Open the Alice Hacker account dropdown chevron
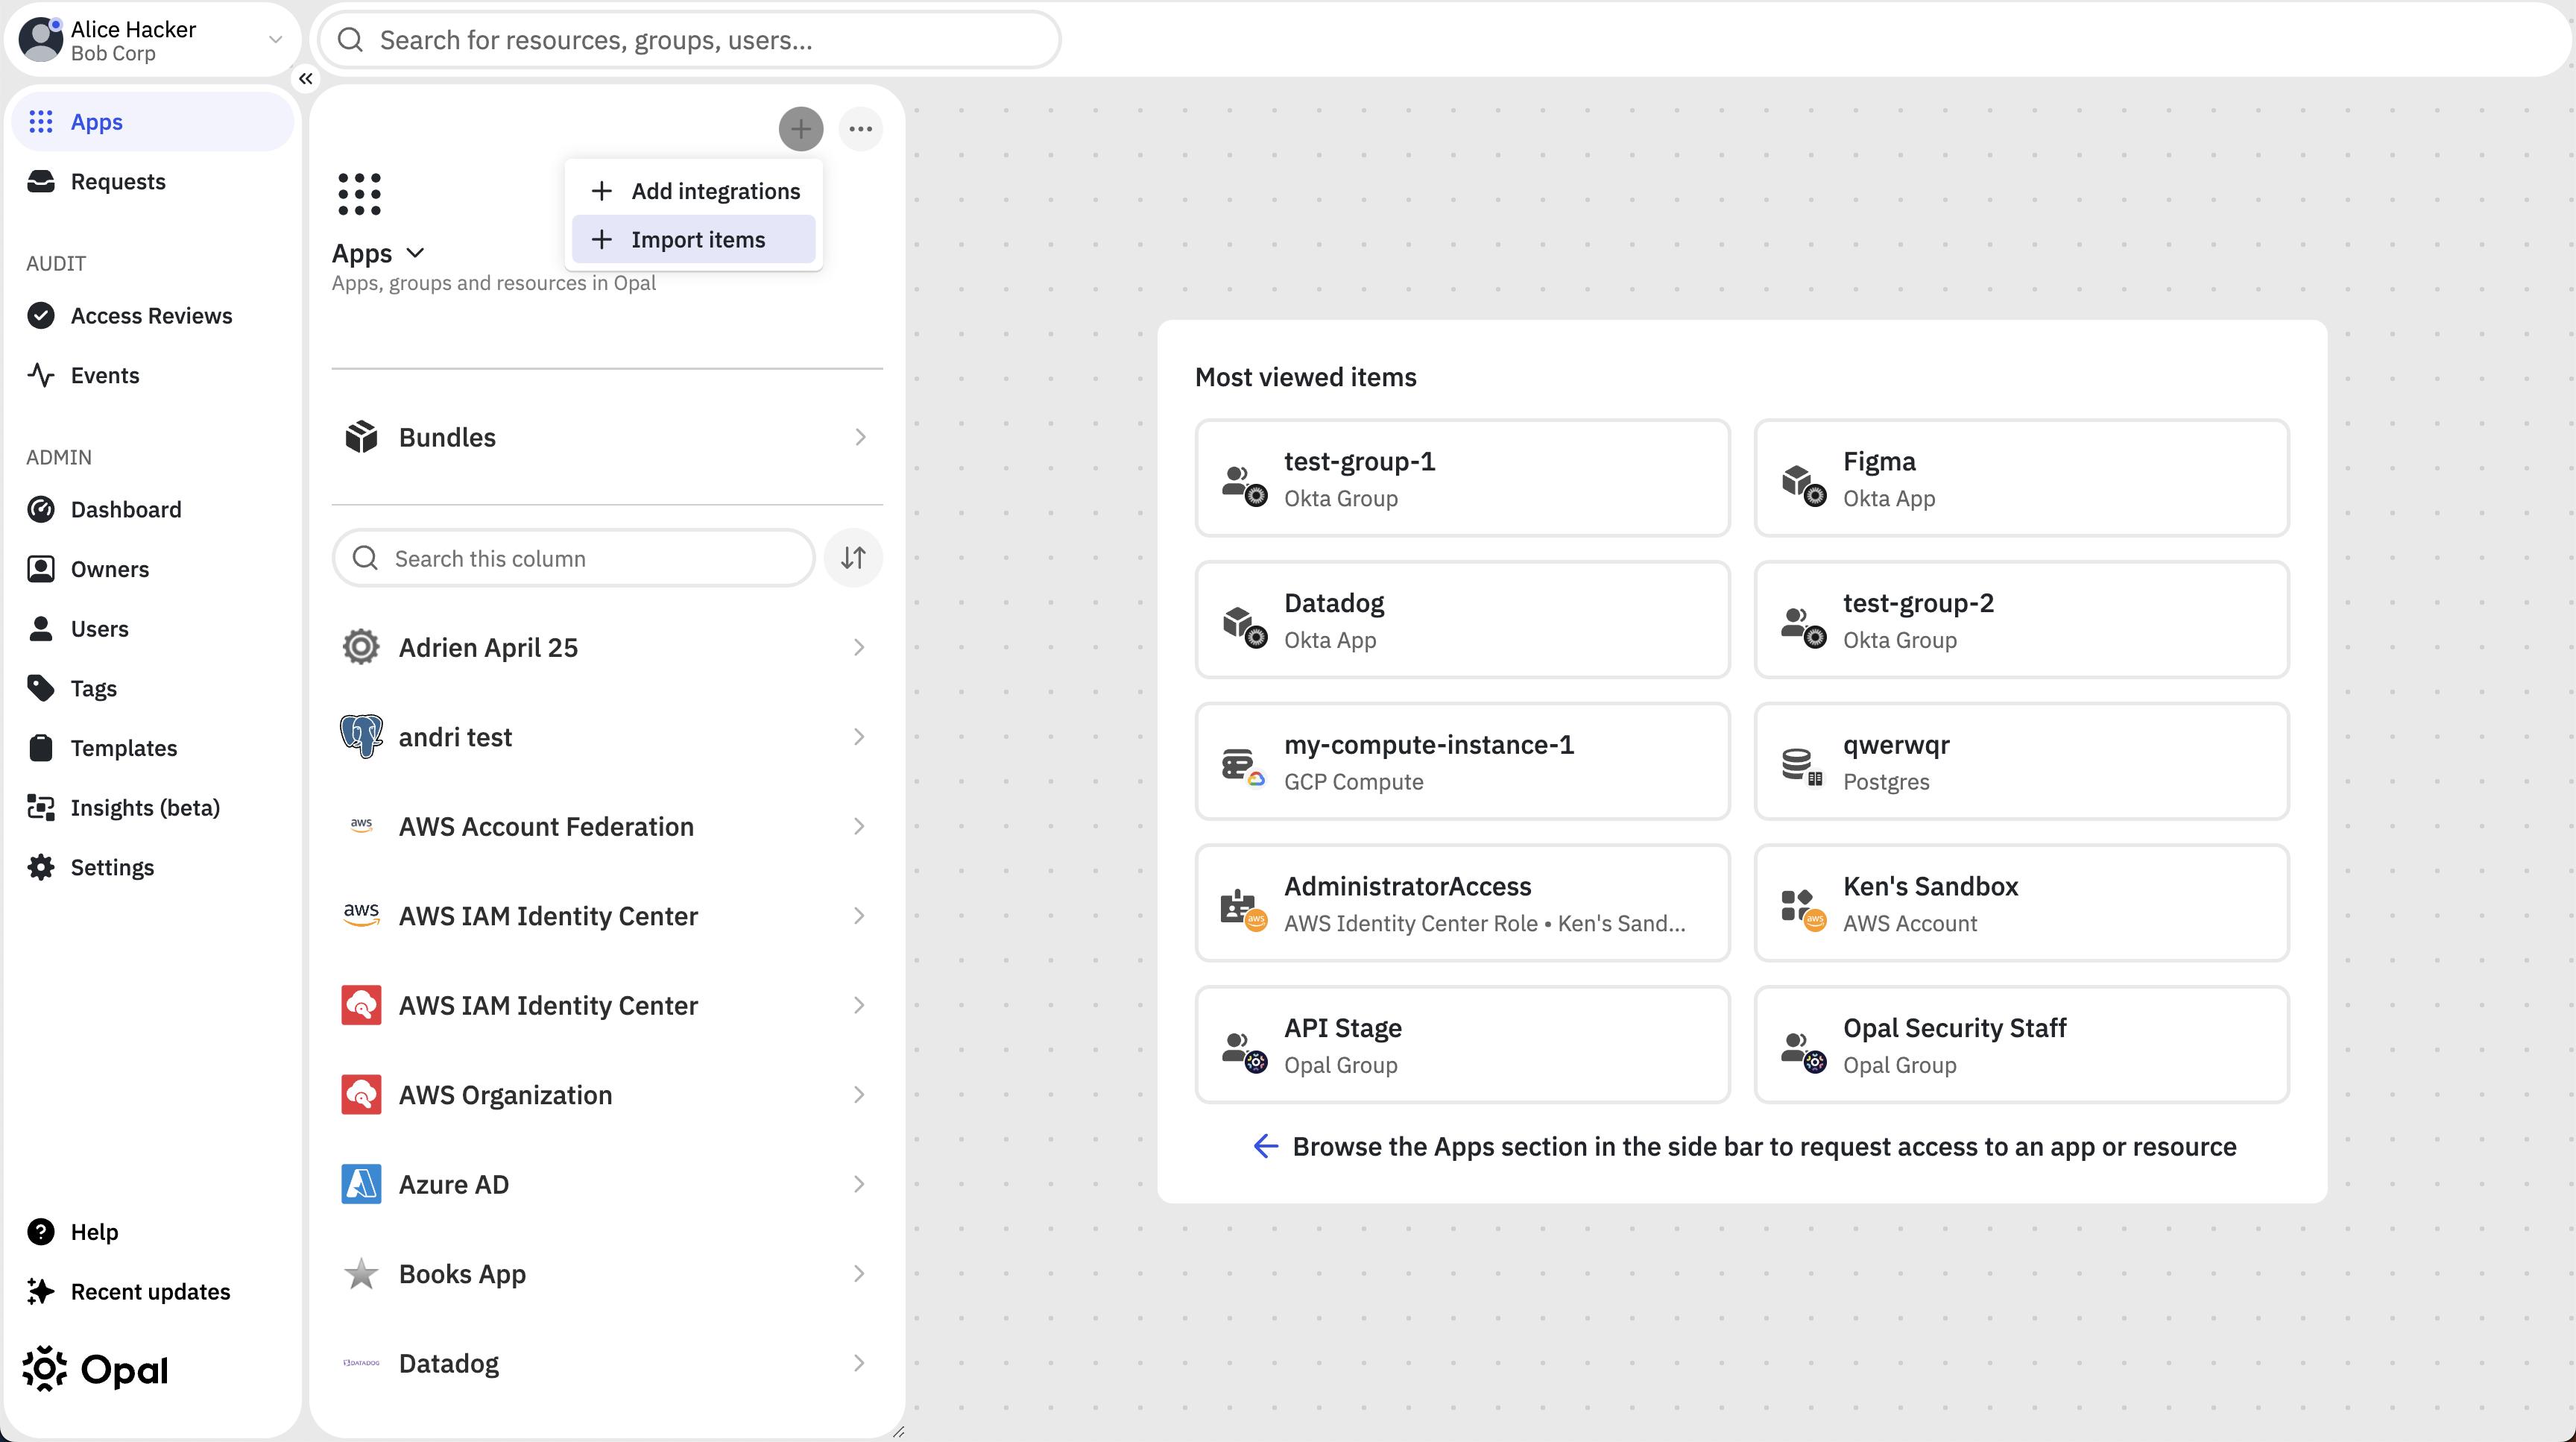The width and height of the screenshot is (2576, 1442). pos(276,40)
